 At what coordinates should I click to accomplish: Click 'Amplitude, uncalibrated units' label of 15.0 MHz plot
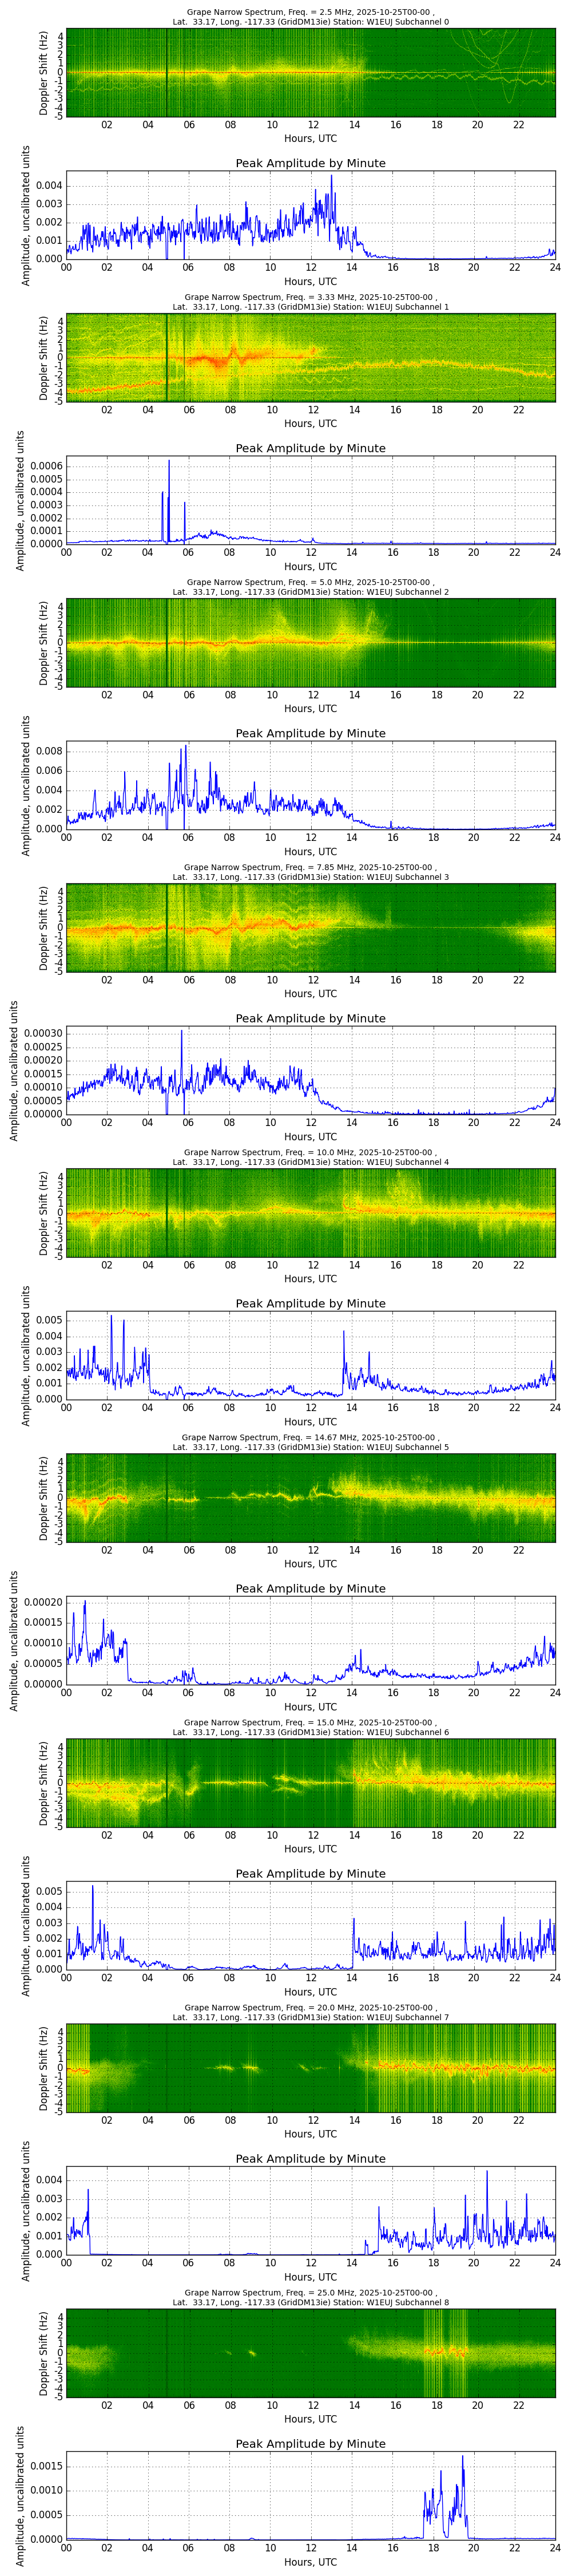pos(27,1925)
